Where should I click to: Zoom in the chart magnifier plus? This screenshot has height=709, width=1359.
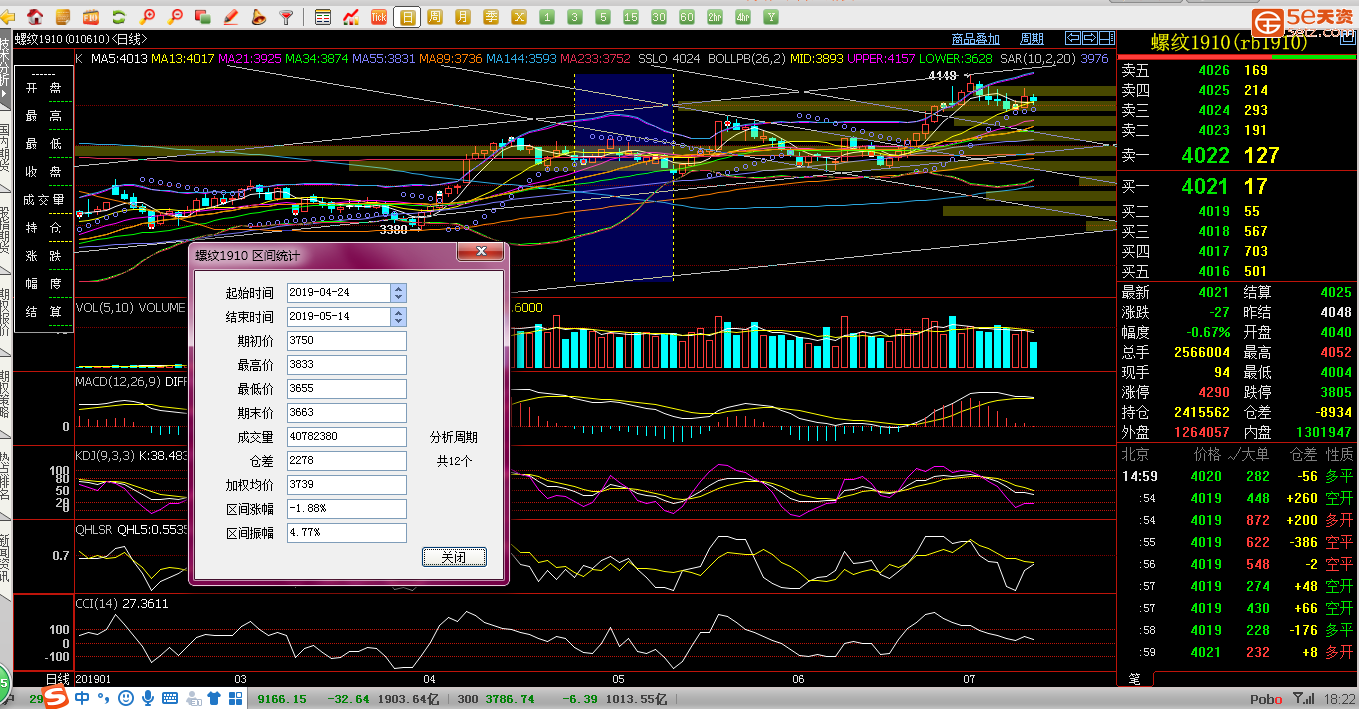[x=149, y=17]
